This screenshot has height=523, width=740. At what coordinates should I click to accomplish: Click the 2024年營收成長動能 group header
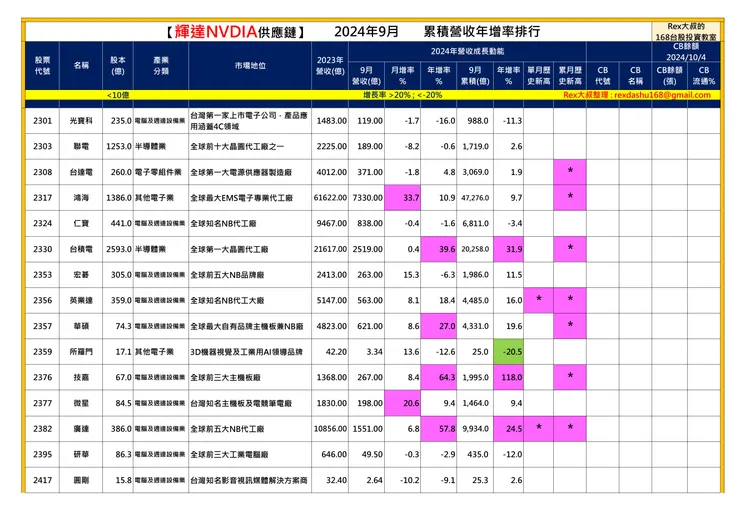(467, 51)
